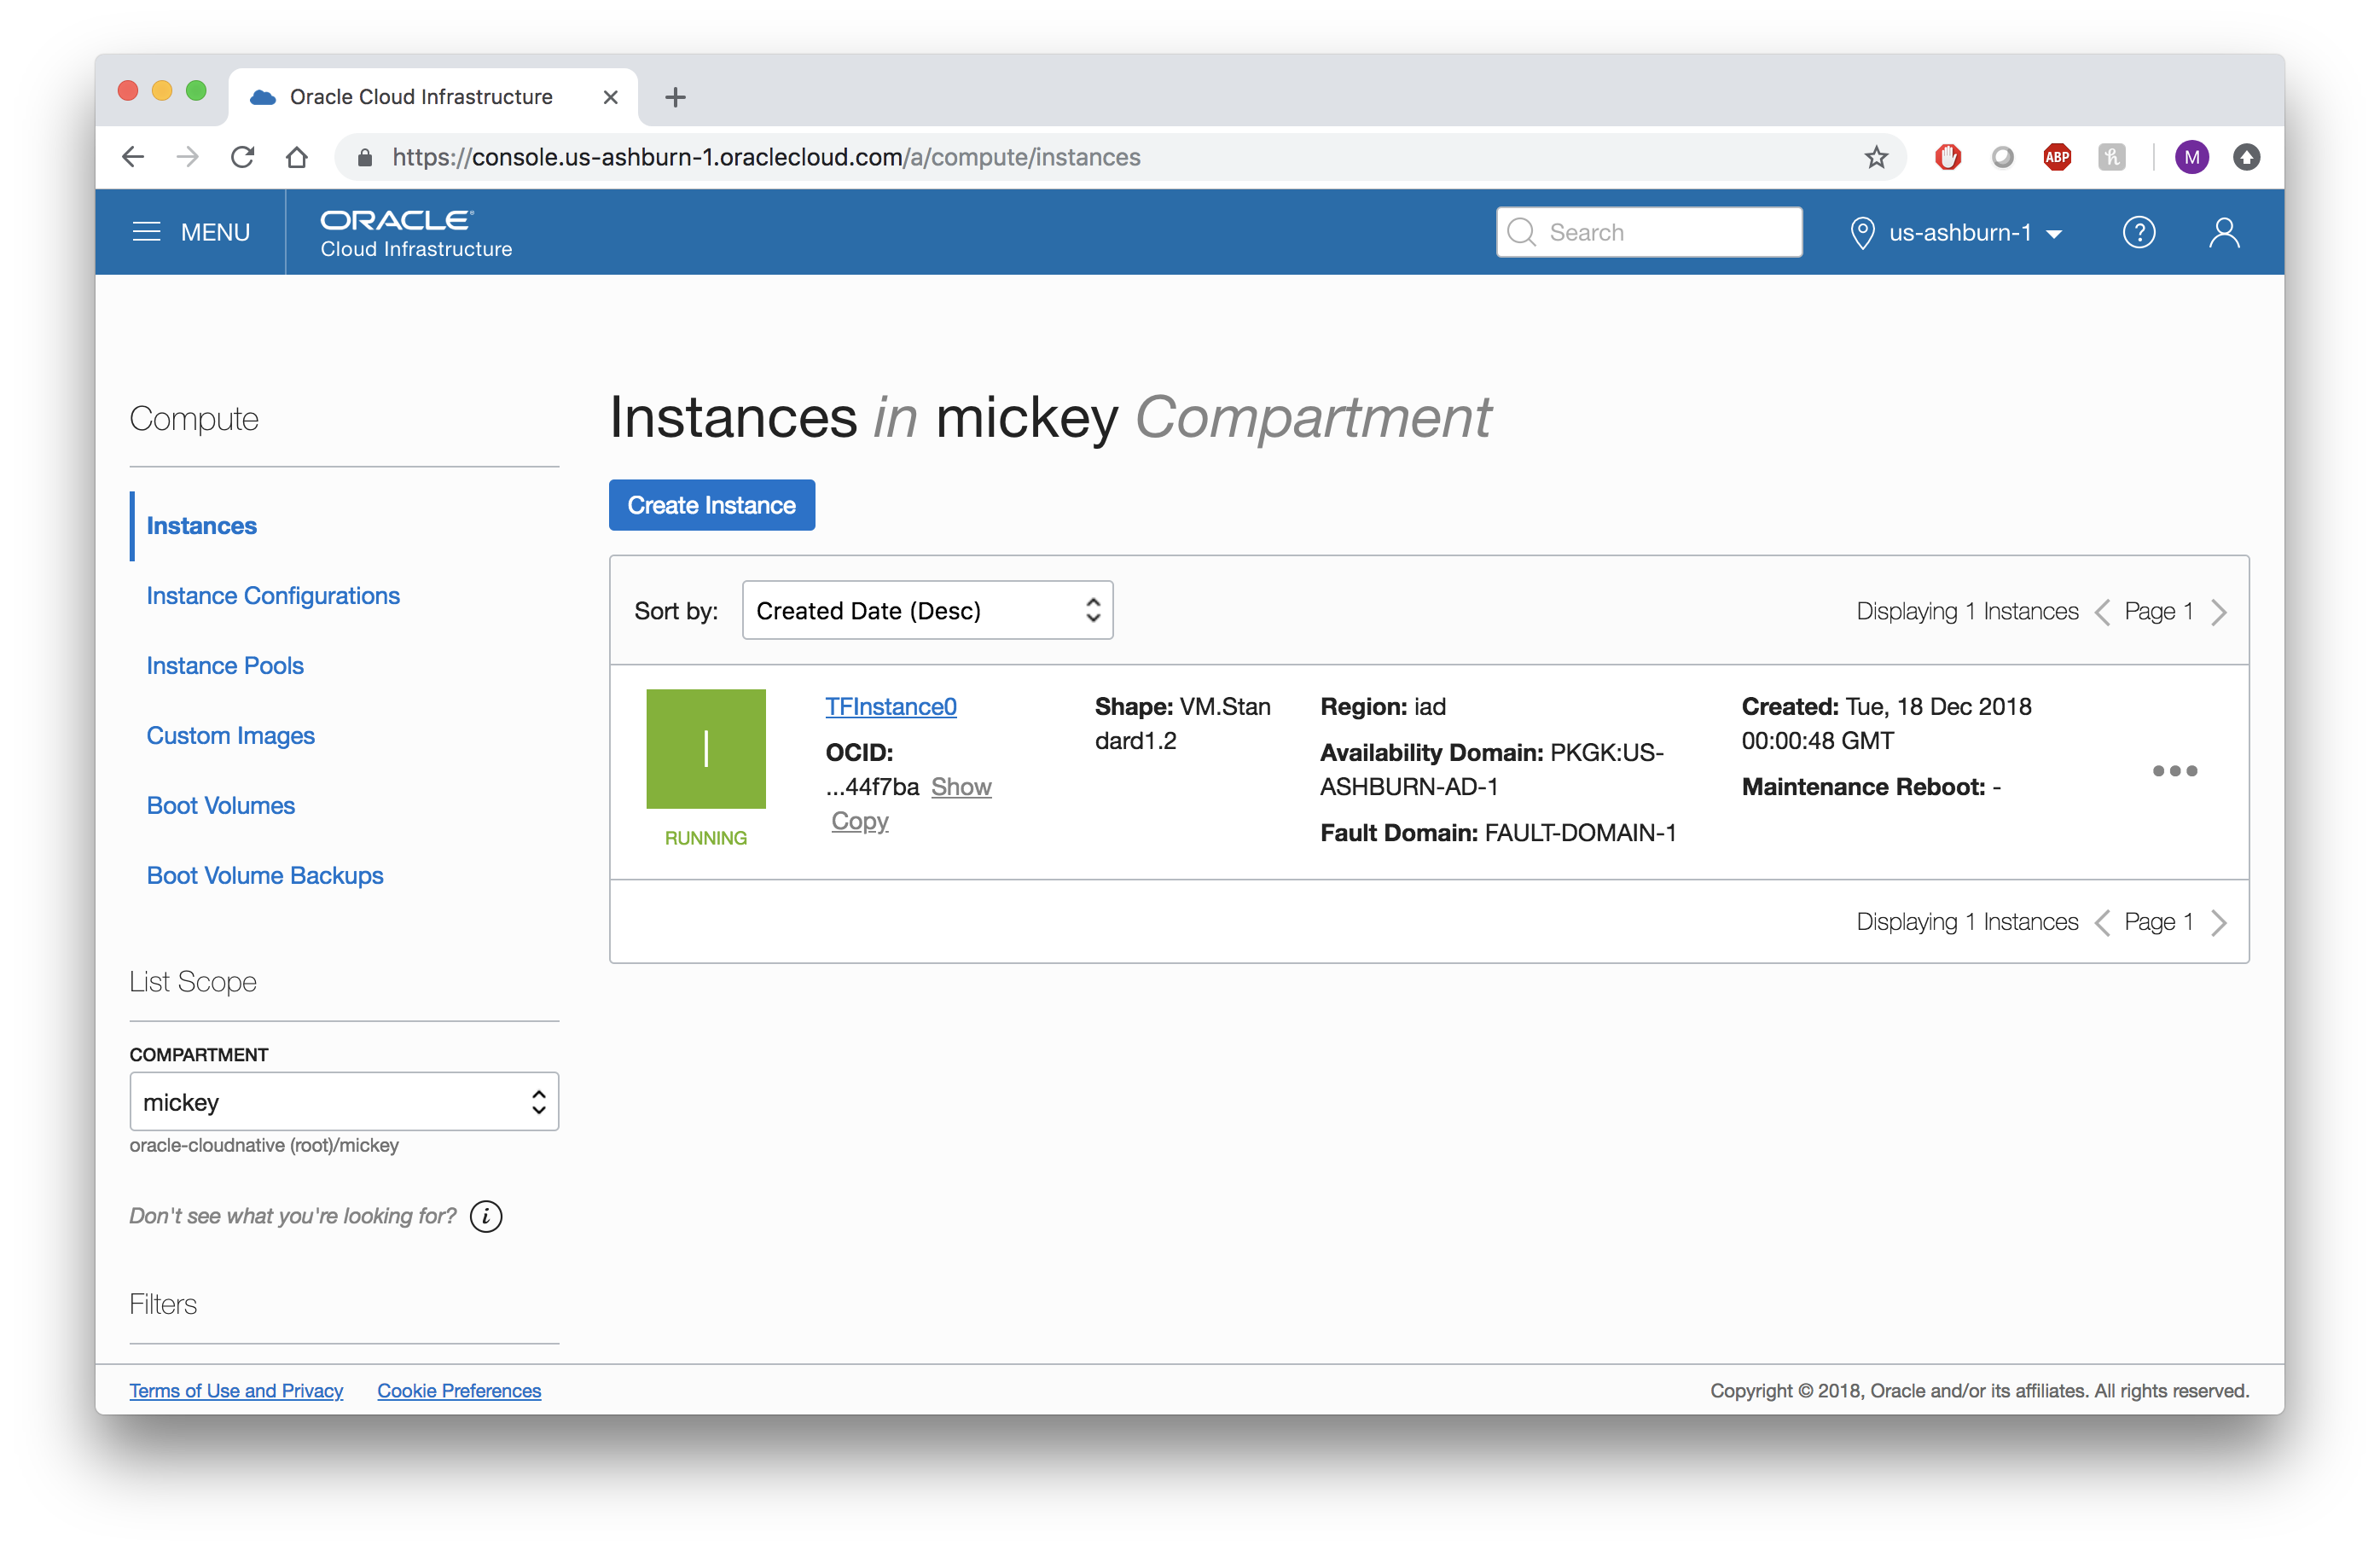
Task: Open the TFInstance0 instance link
Action: [890, 707]
